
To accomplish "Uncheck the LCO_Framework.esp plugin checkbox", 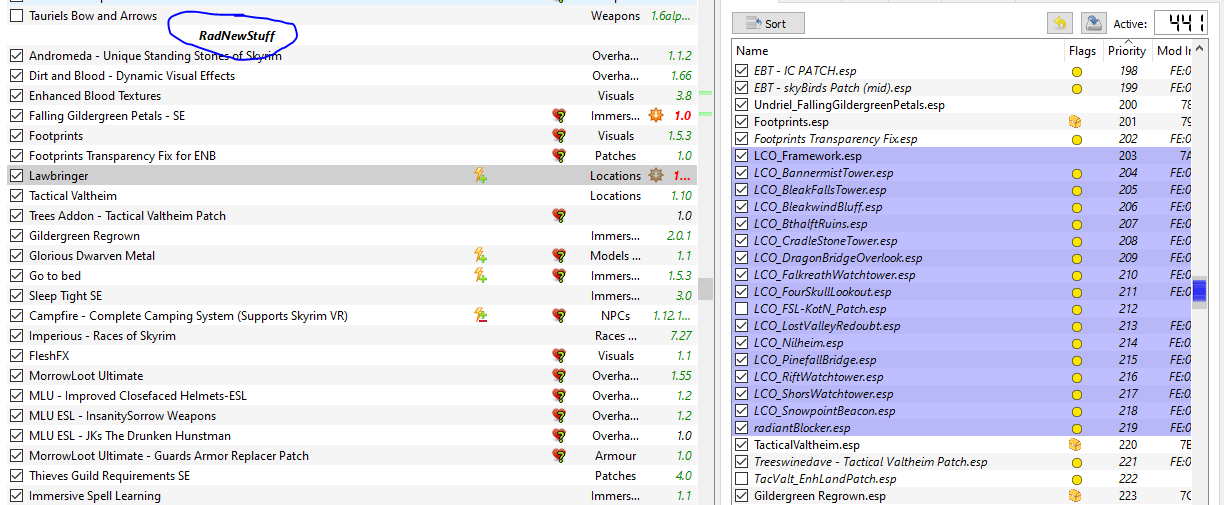I will point(742,156).
